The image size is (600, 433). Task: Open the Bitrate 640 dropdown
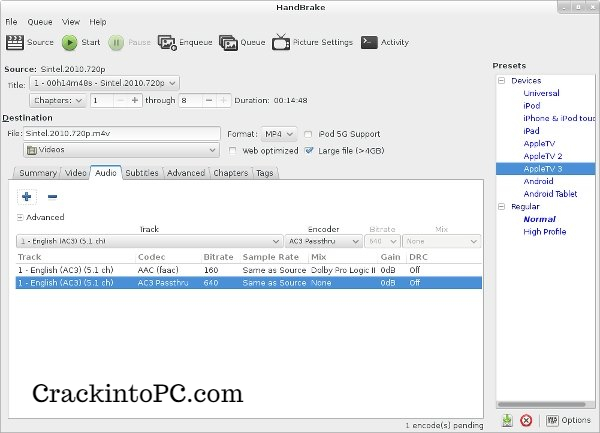[x=382, y=241]
